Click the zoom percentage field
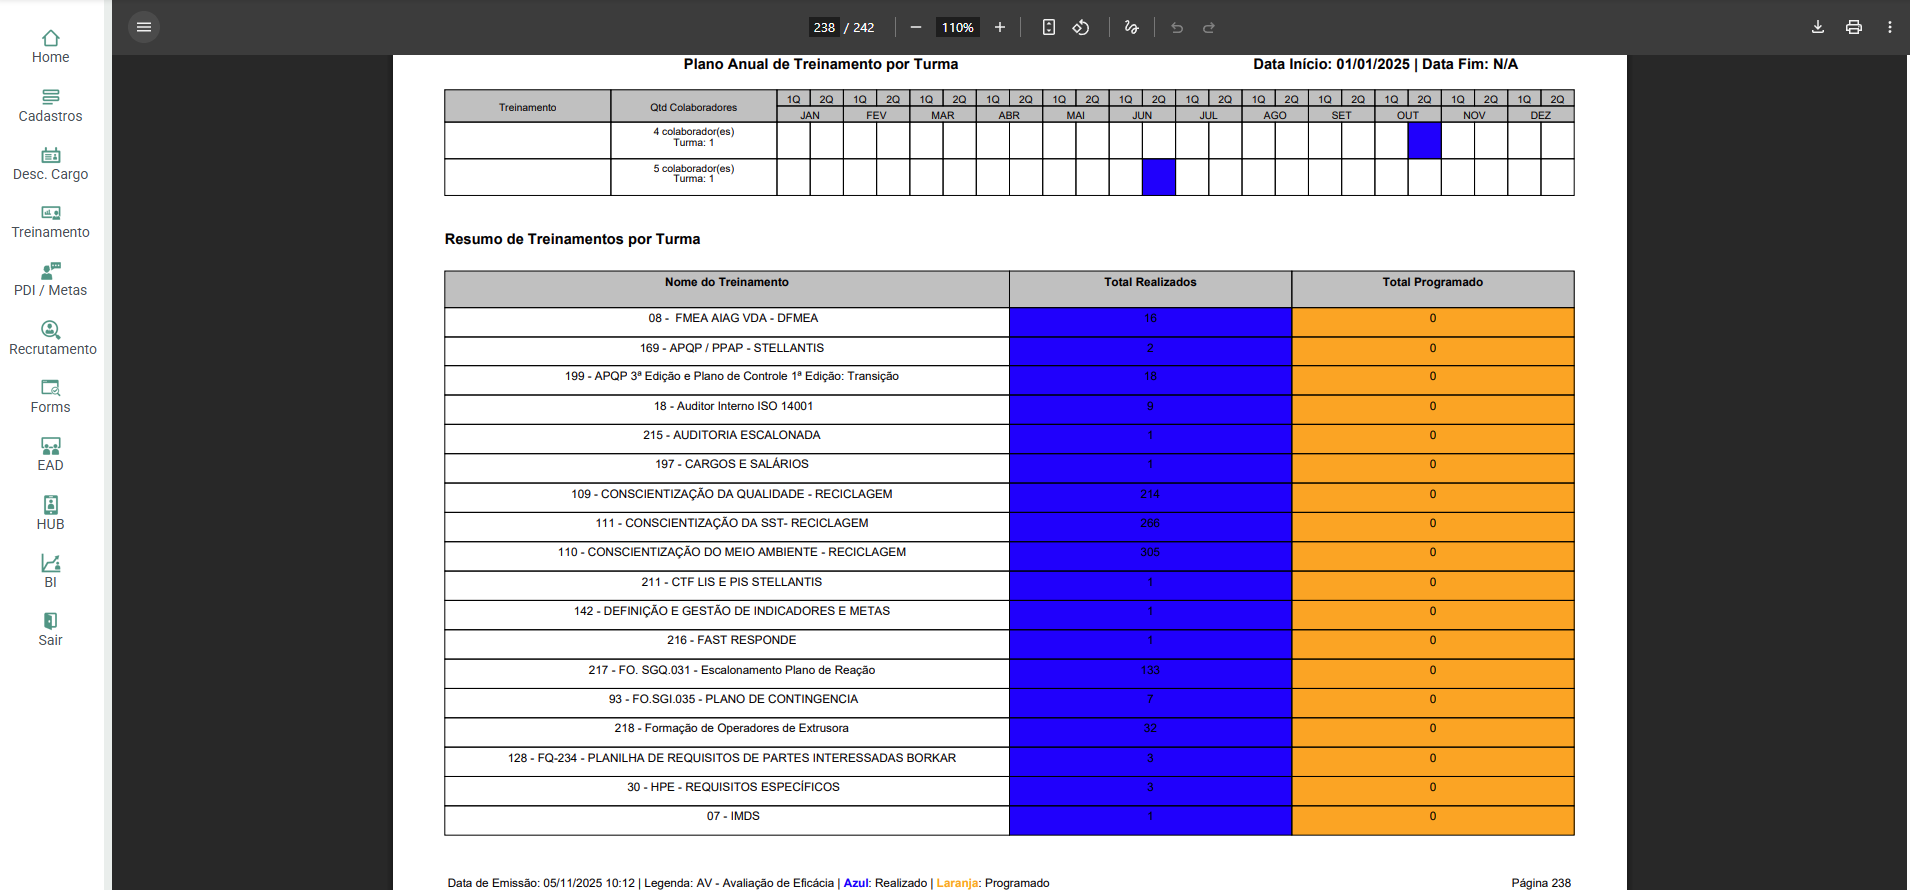The width and height of the screenshot is (1910, 890). (957, 27)
